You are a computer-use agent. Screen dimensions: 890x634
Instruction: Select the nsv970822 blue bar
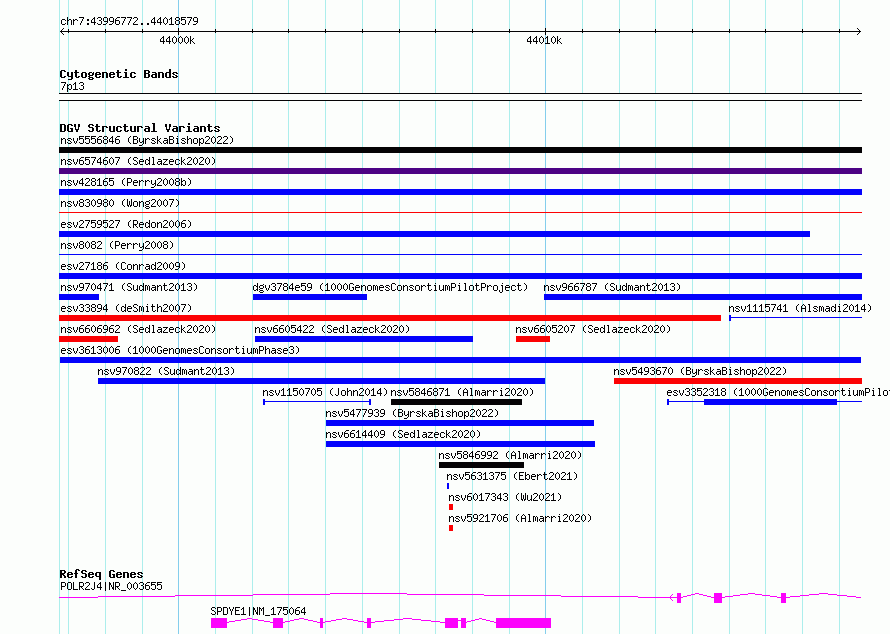pos(321,381)
